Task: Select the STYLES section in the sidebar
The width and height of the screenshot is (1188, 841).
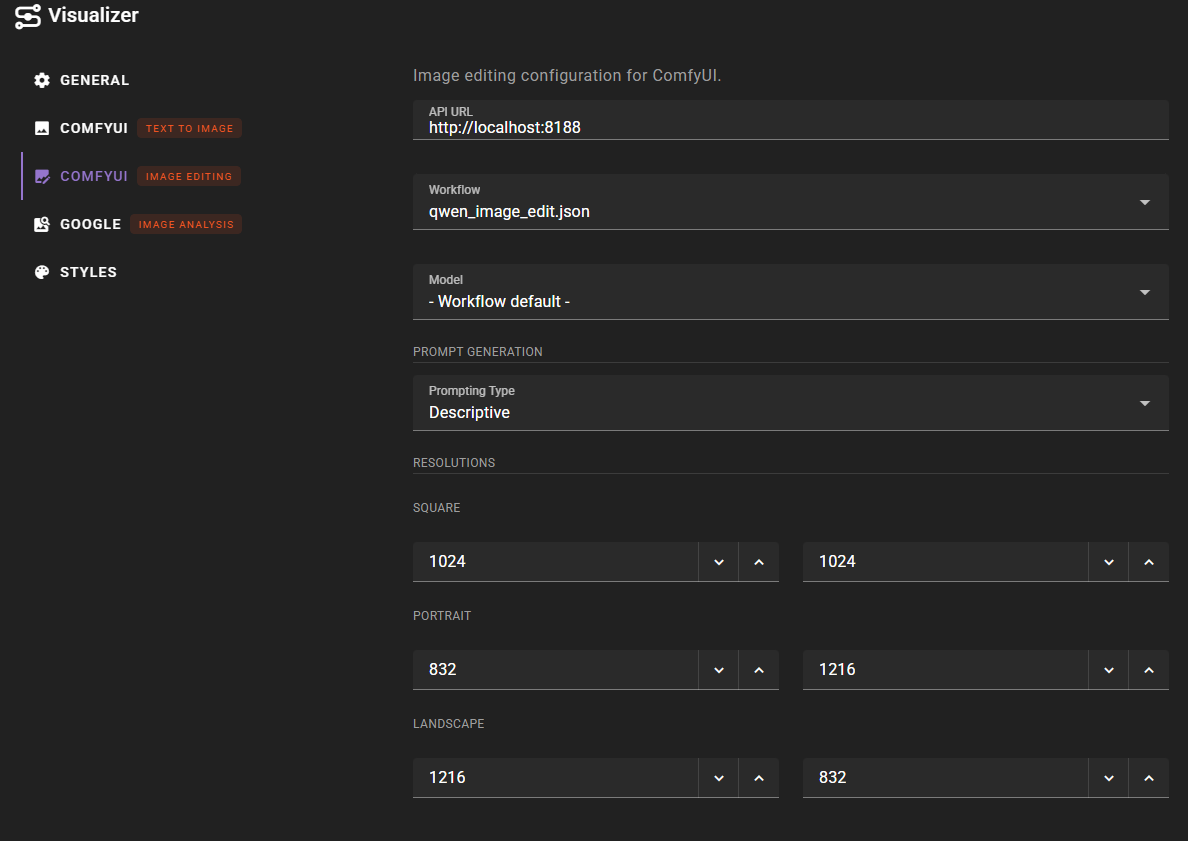Action: pyautogui.click(x=88, y=272)
